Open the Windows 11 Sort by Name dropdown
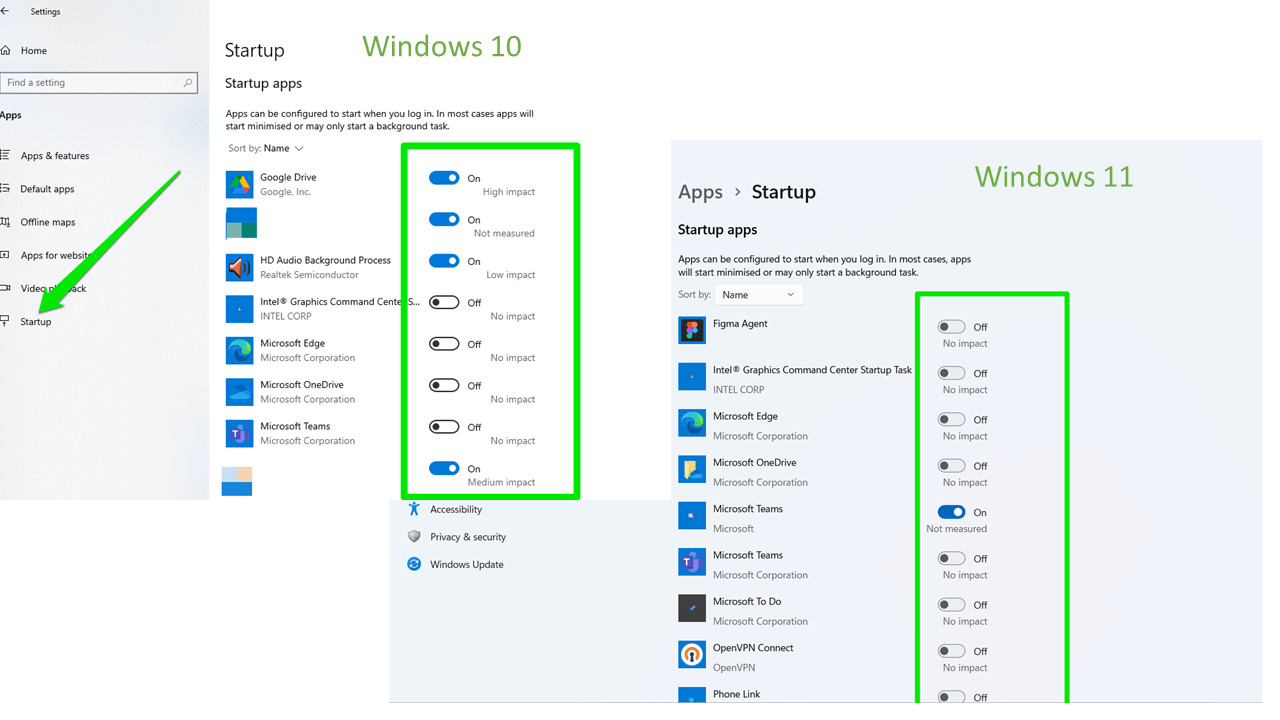 (759, 295)
